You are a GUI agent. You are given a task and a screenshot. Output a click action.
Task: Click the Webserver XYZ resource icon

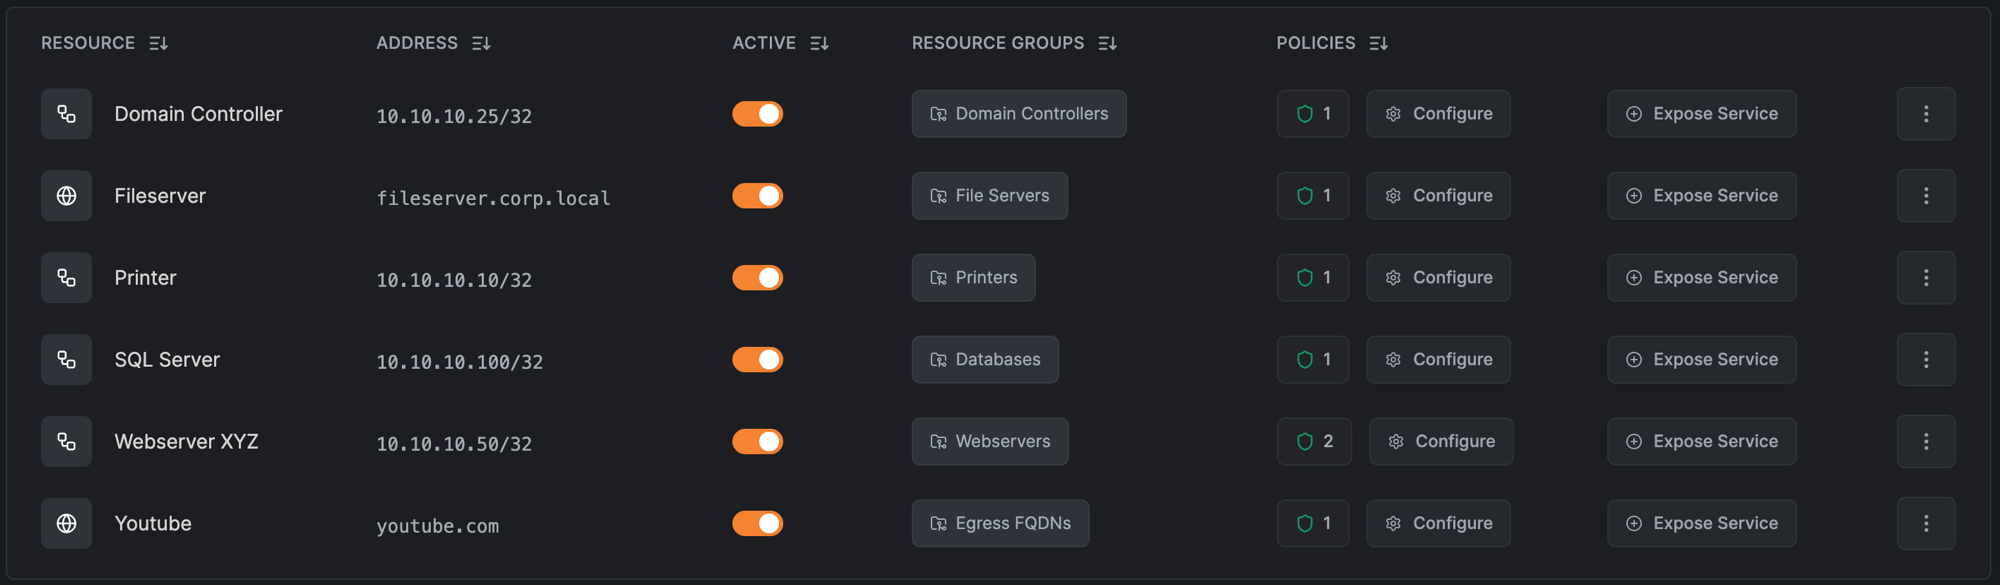pos(66,442)
